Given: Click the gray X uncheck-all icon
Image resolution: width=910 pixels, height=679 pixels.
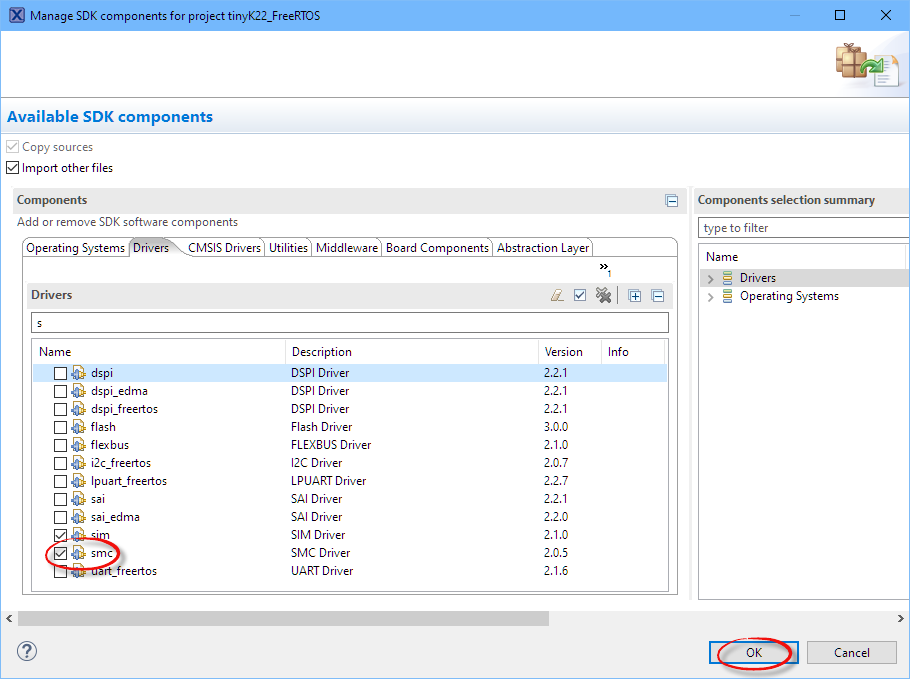Looking at the screenshot, I should click(603, 296).
